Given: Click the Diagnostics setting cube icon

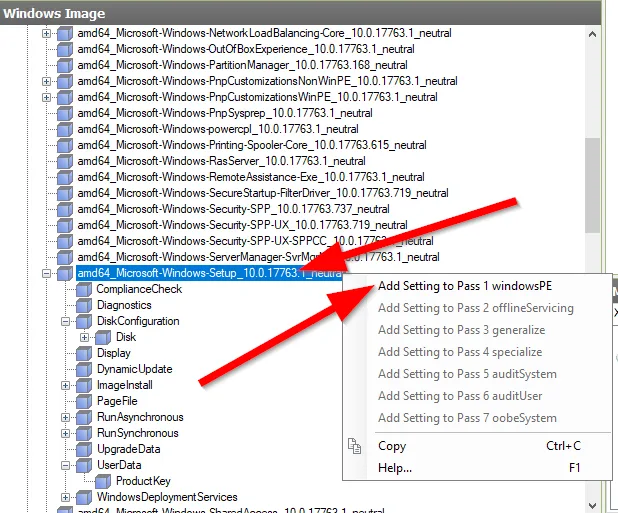Looking at the screenshot, I should [x=84, y=305].
